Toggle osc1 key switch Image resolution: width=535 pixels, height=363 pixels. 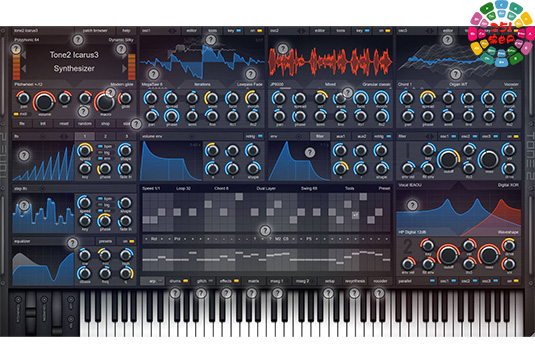tap(238, 31)
